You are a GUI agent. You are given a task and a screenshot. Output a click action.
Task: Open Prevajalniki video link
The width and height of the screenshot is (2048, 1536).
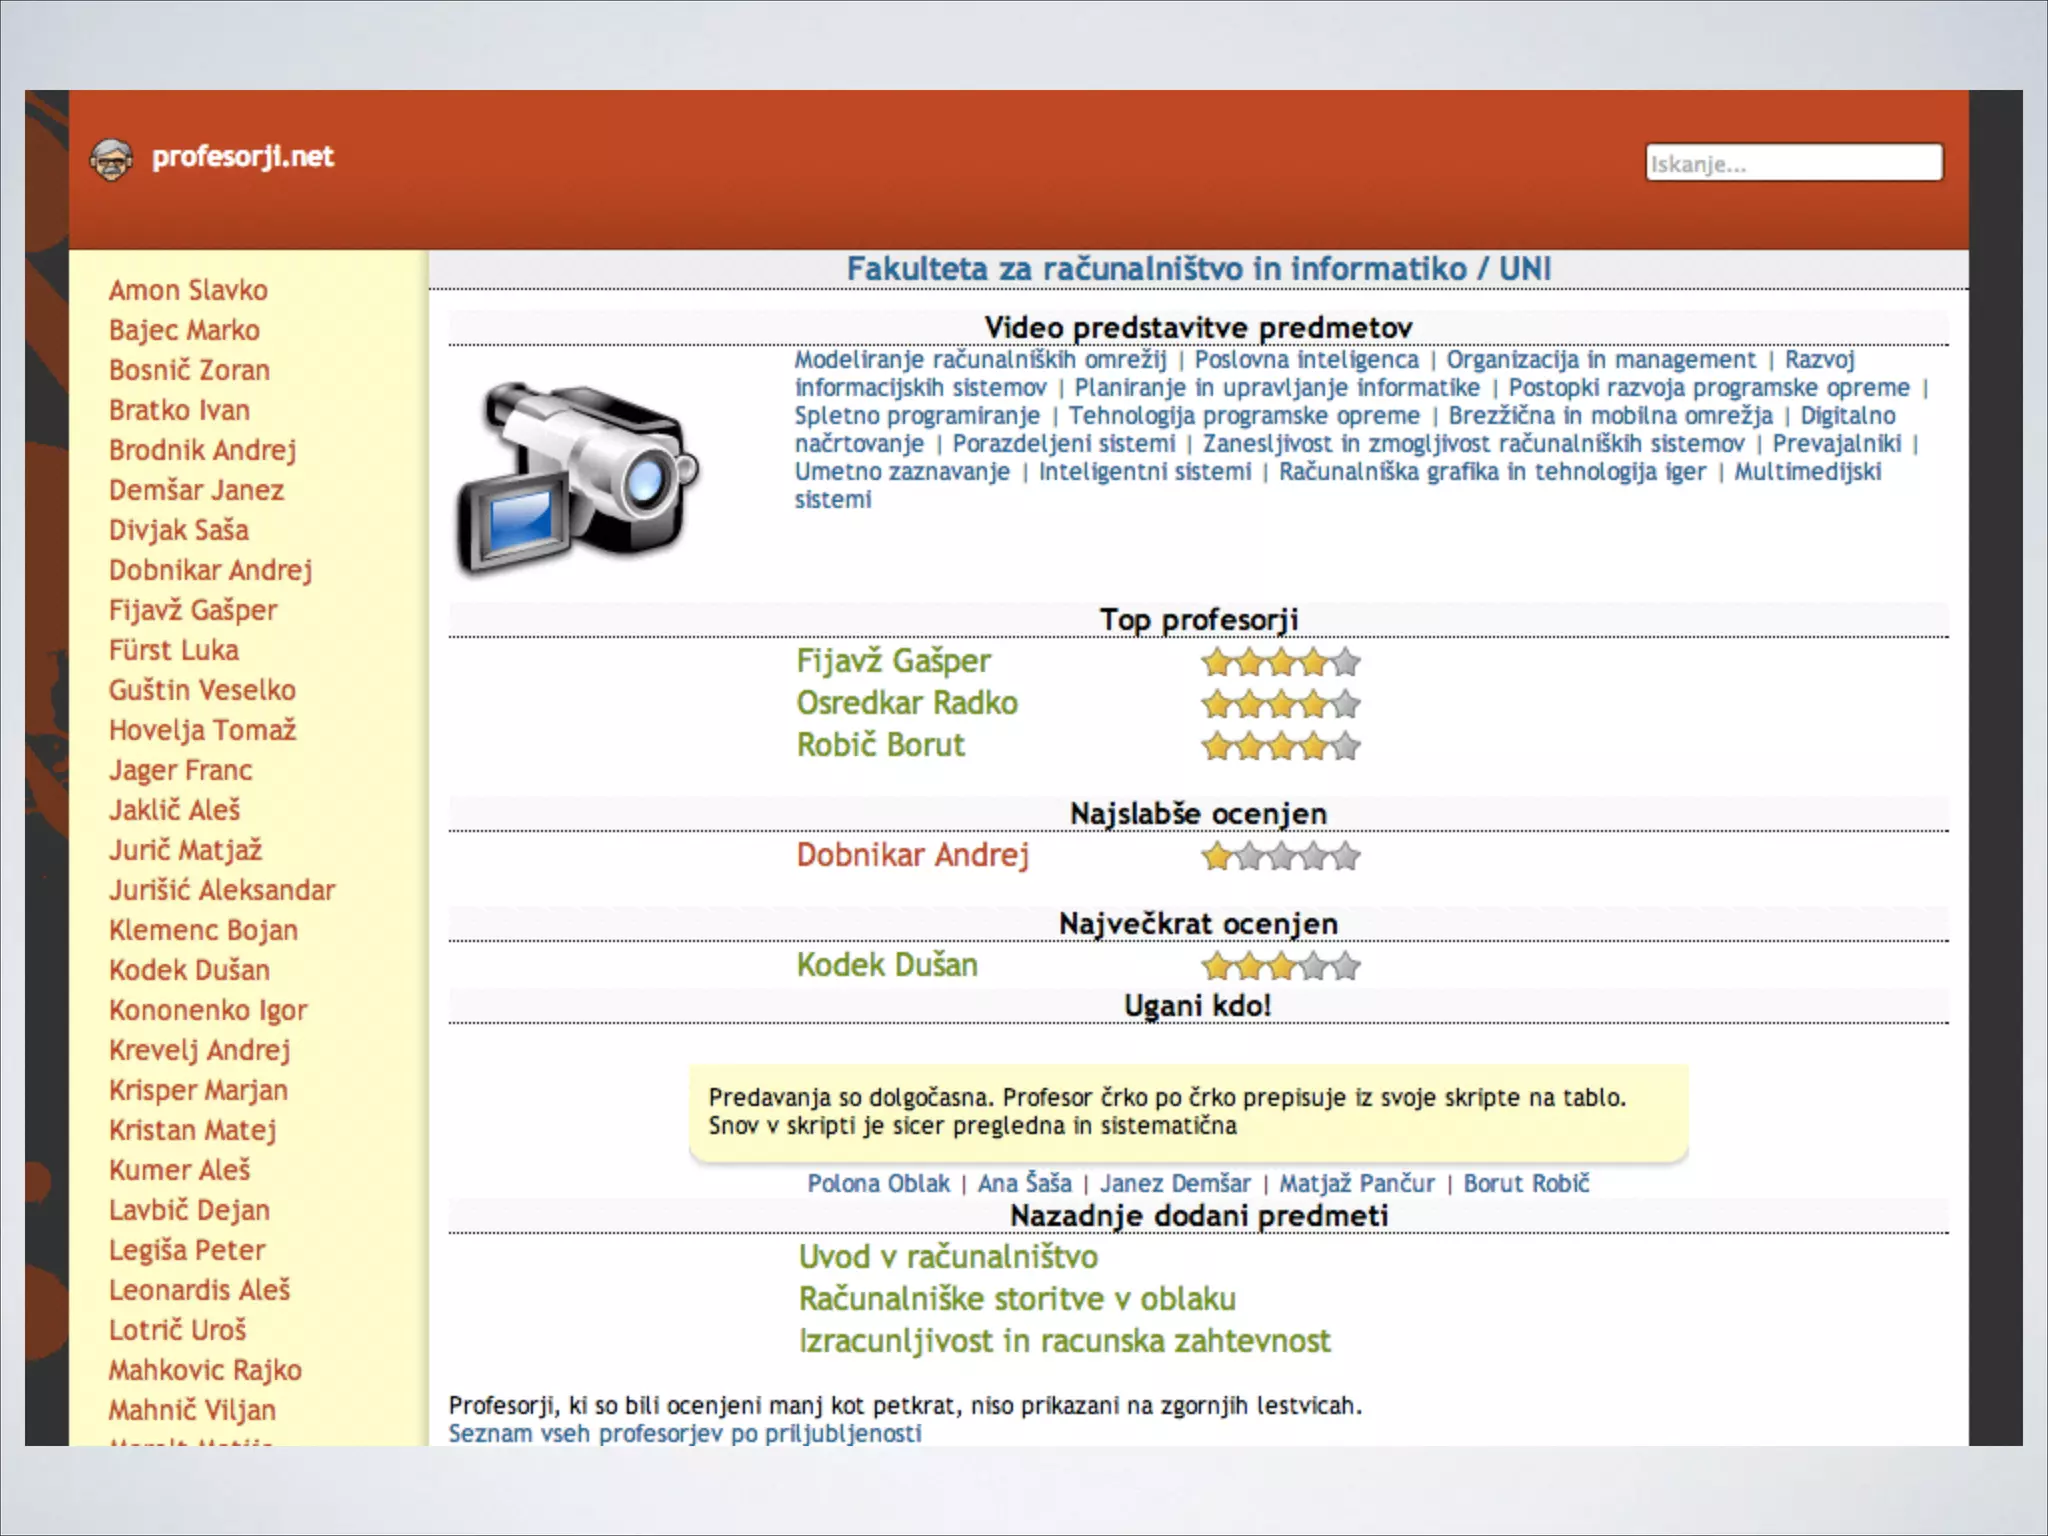pos(1837,444)
